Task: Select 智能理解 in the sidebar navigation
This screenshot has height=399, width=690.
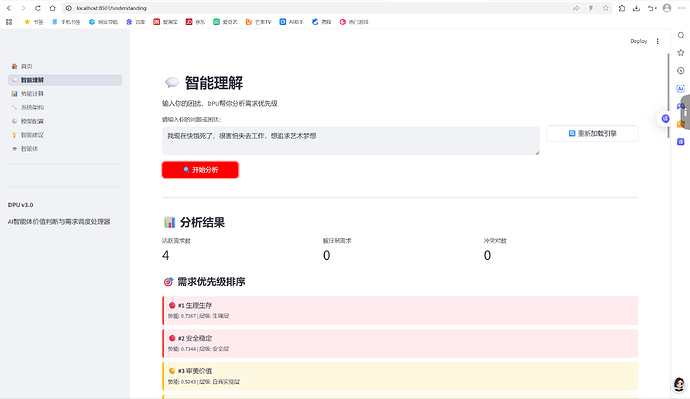Action: click(x=65, y=80)
